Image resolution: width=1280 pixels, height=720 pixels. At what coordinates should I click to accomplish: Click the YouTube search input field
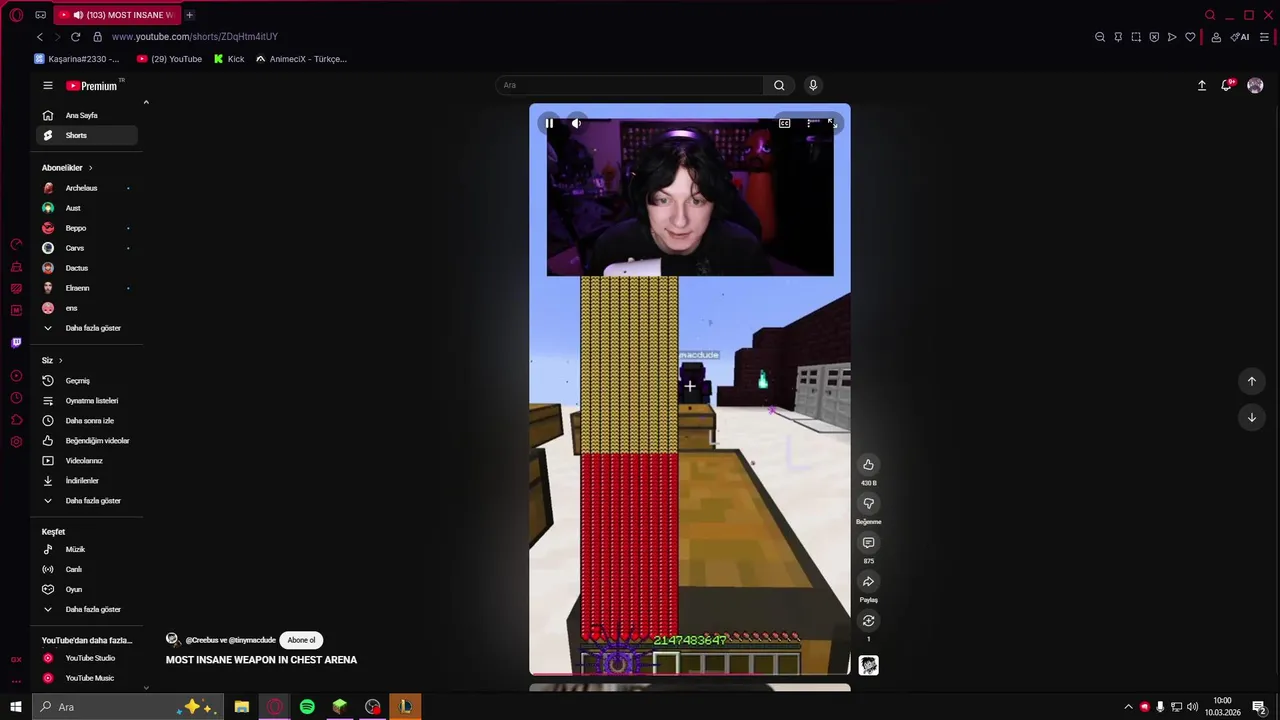630,85
